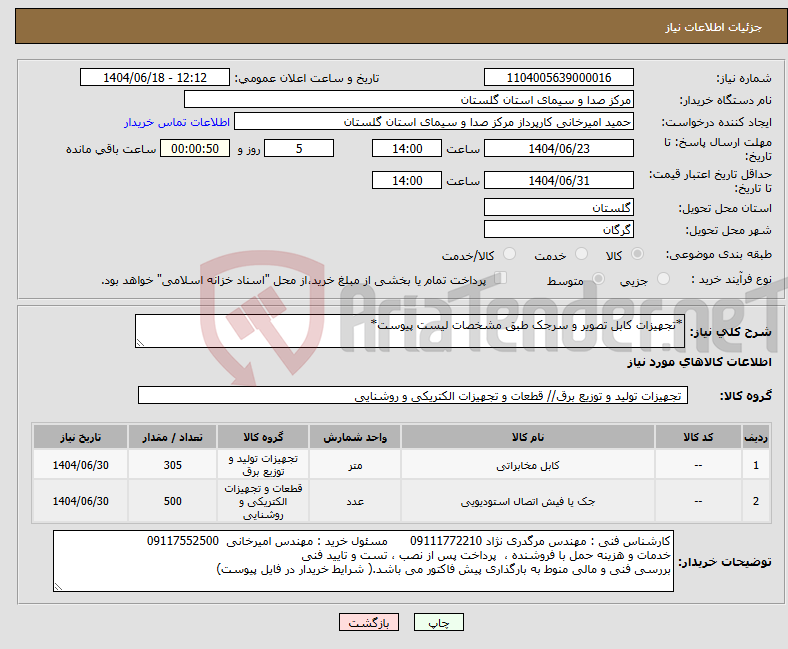Click the اطلاعات کالاهای مورد نیاز heading

tap(699, 362)
